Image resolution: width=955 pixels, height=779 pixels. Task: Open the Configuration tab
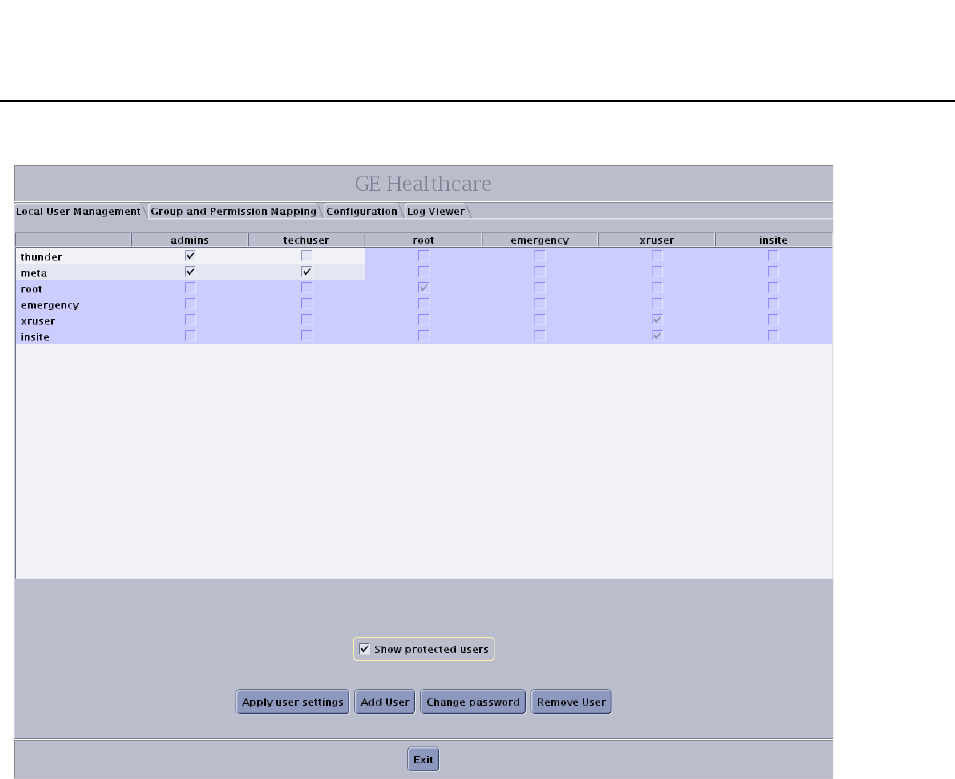362,211
